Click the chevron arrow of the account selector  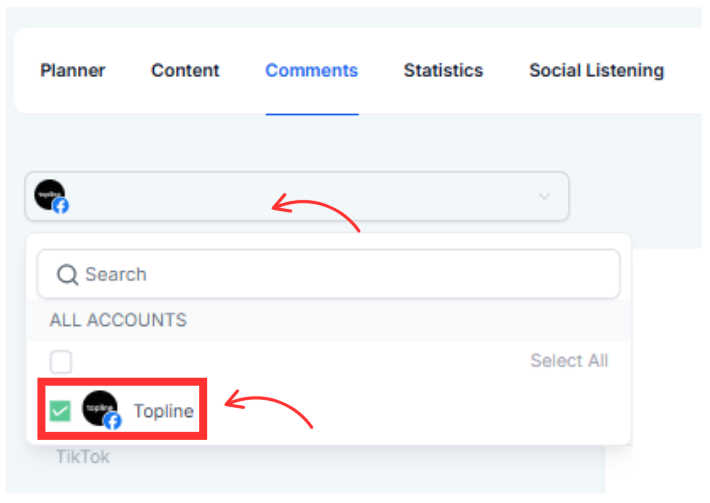(x=544, y=197)
